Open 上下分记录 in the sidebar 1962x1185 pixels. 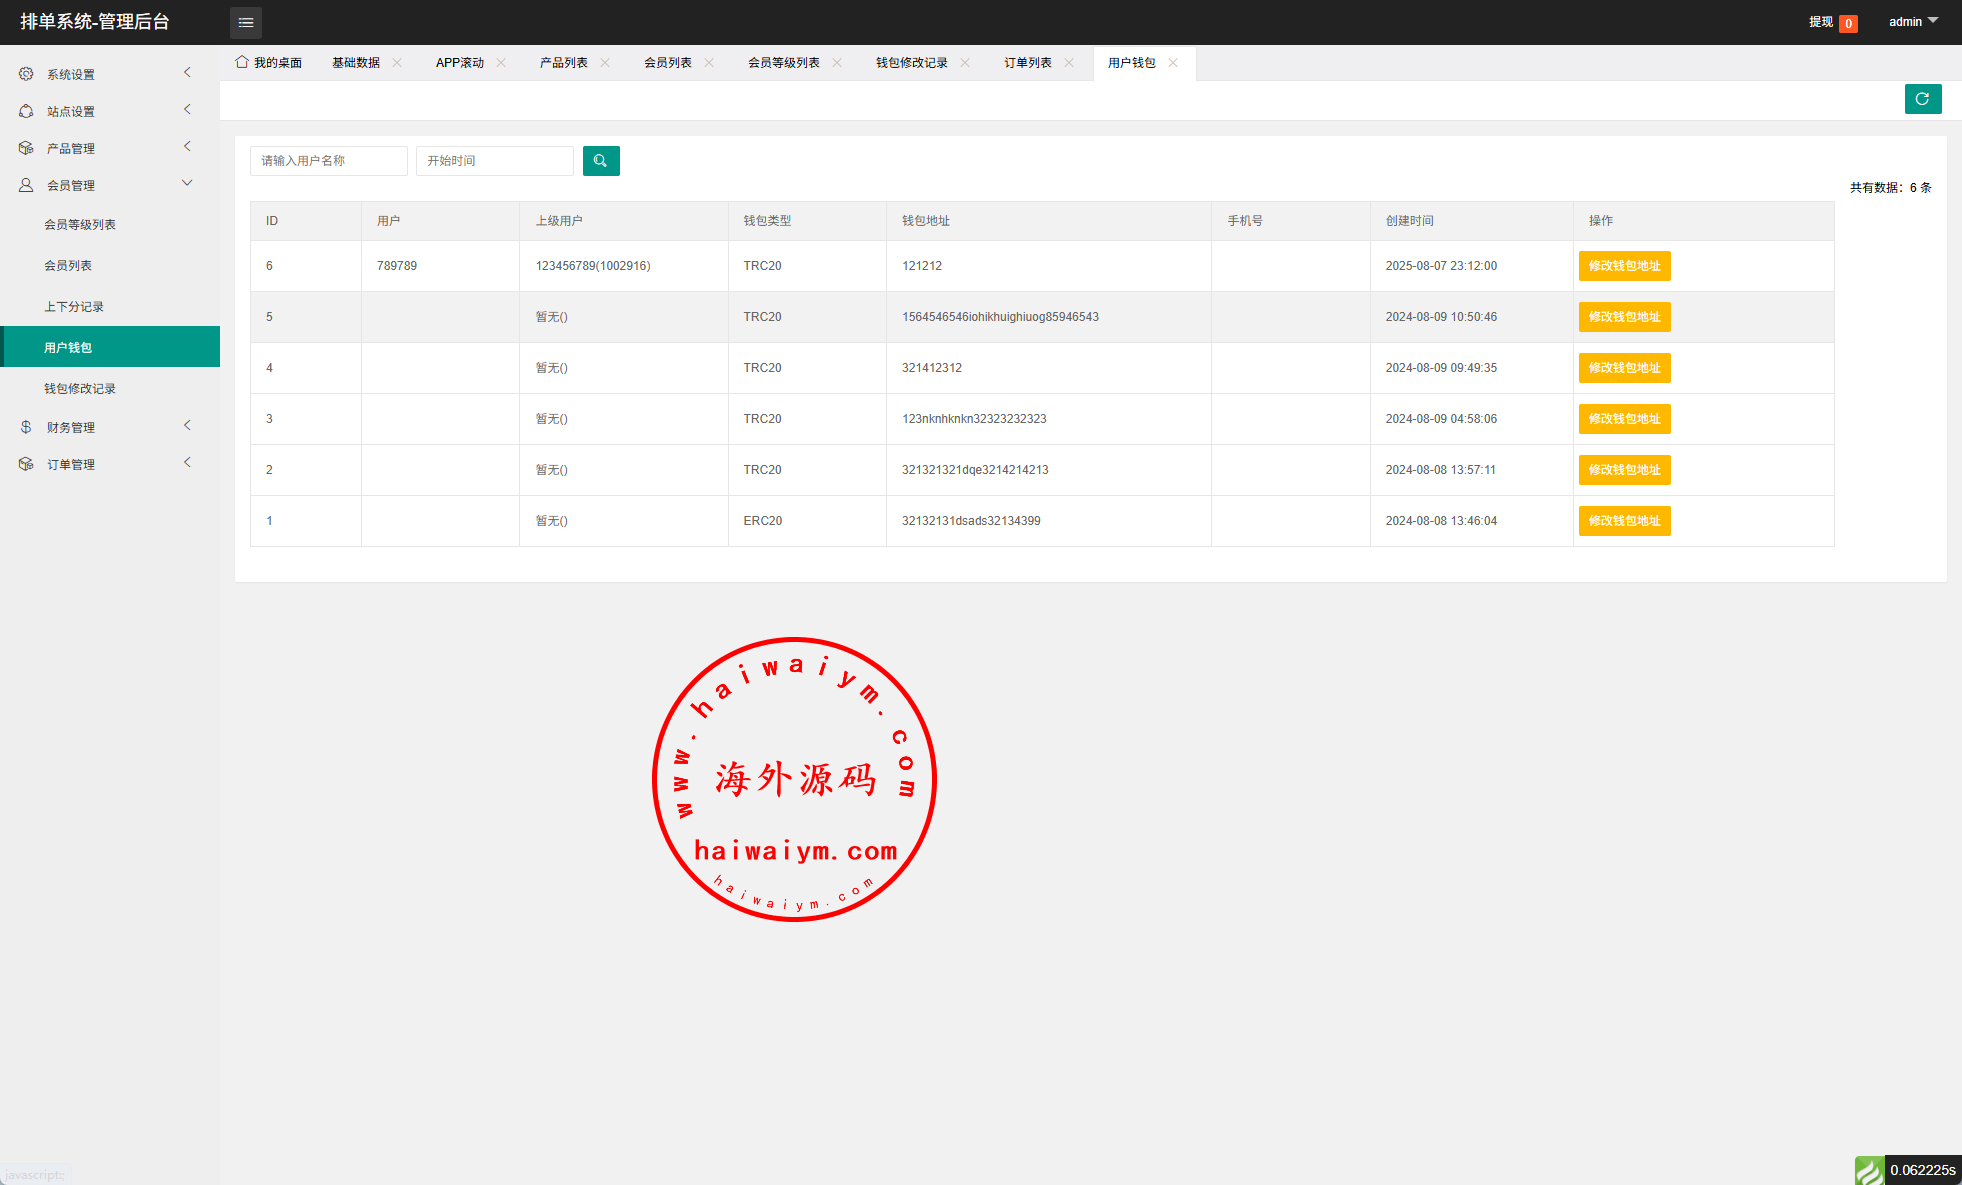tap(74, 307)
